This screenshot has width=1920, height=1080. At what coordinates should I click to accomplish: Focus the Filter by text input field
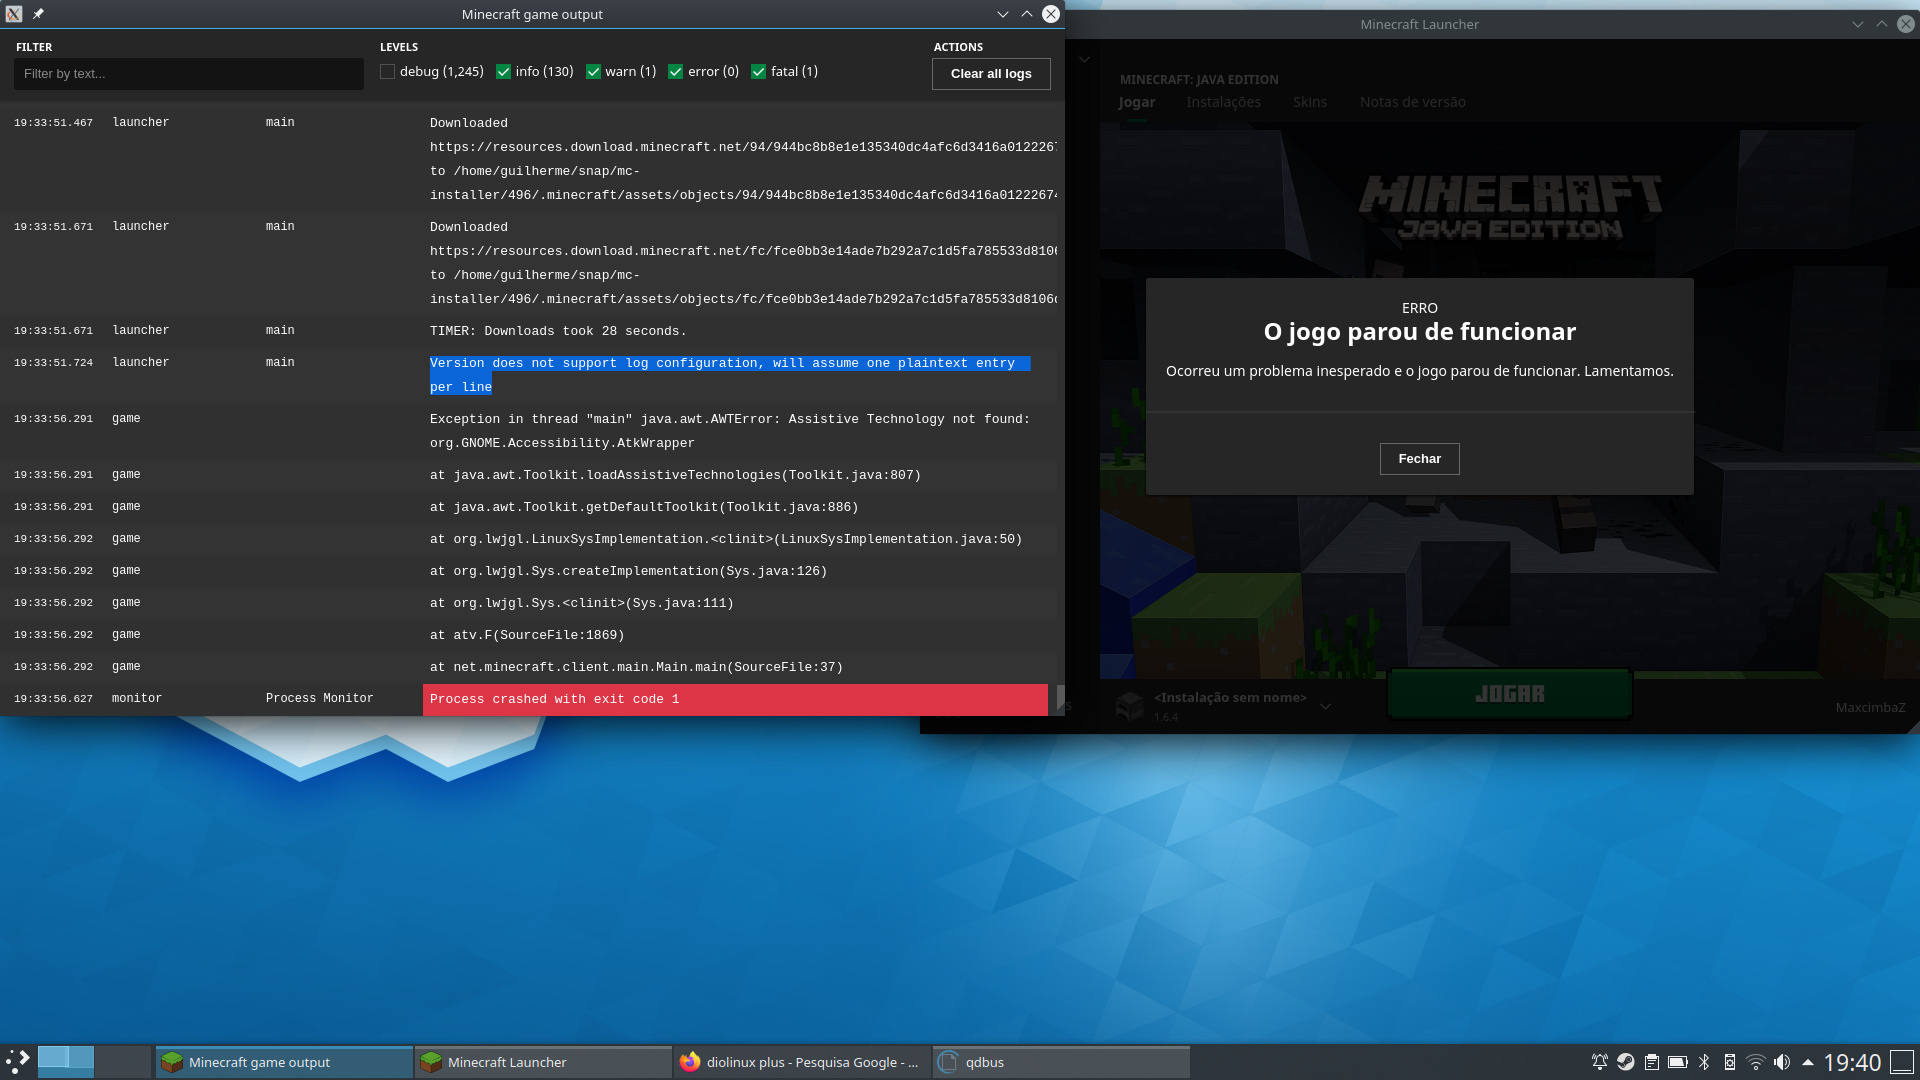click(189, 74)
